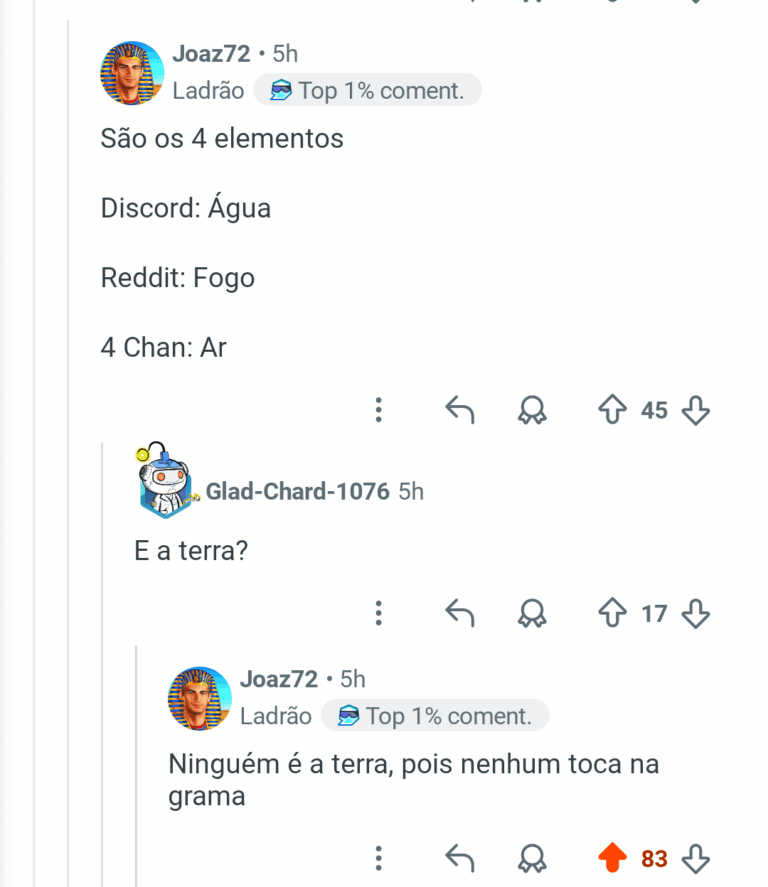
Task: Open the Glad-Chard-1076 user profile
Action: [x=297, y=491]
